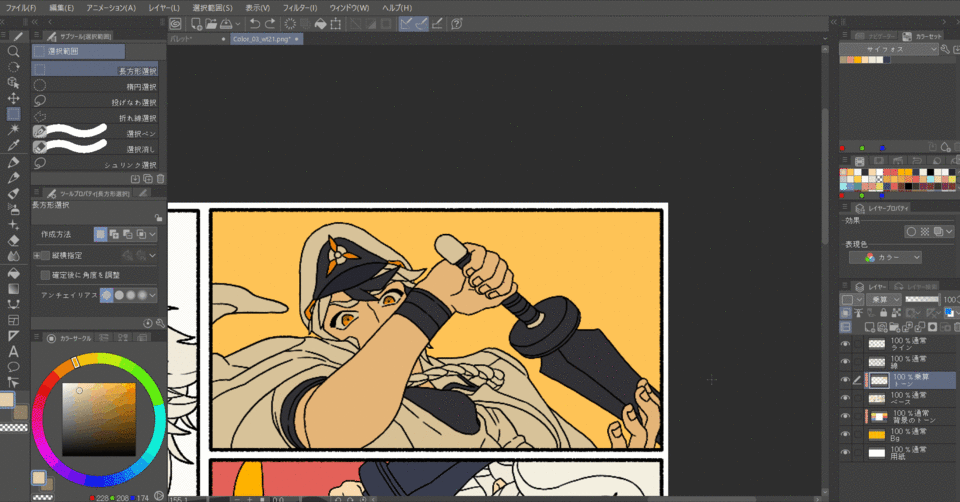Choose シュリンク選択 sub tool

click(95, 165)
